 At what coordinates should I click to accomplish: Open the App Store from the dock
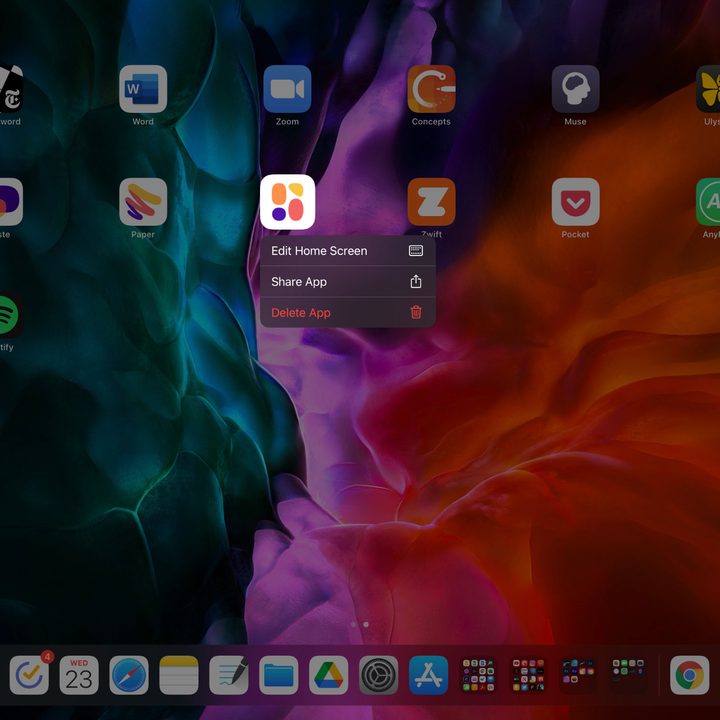click(428, 675)
